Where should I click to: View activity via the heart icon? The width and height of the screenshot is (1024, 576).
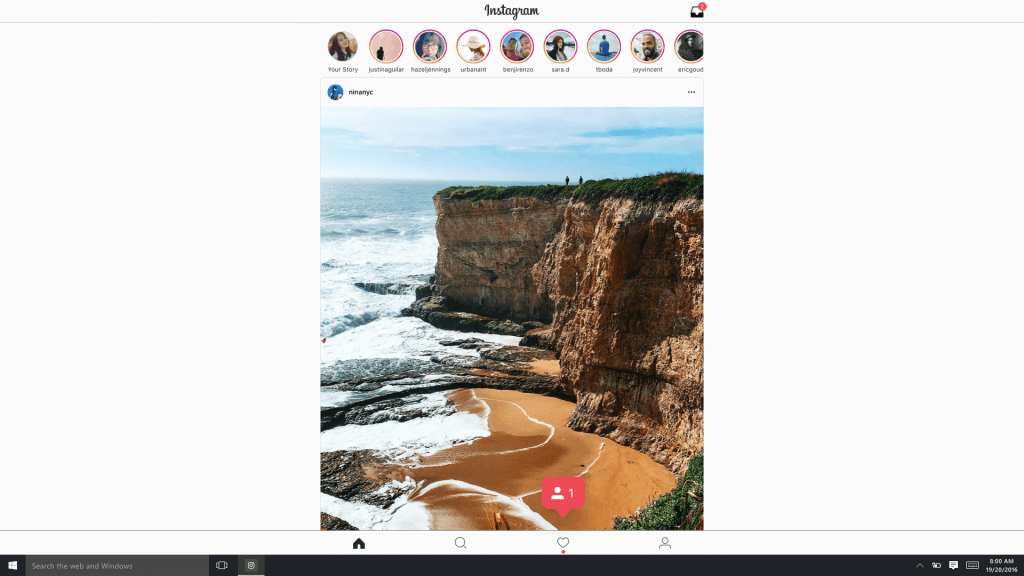[562, 543]
